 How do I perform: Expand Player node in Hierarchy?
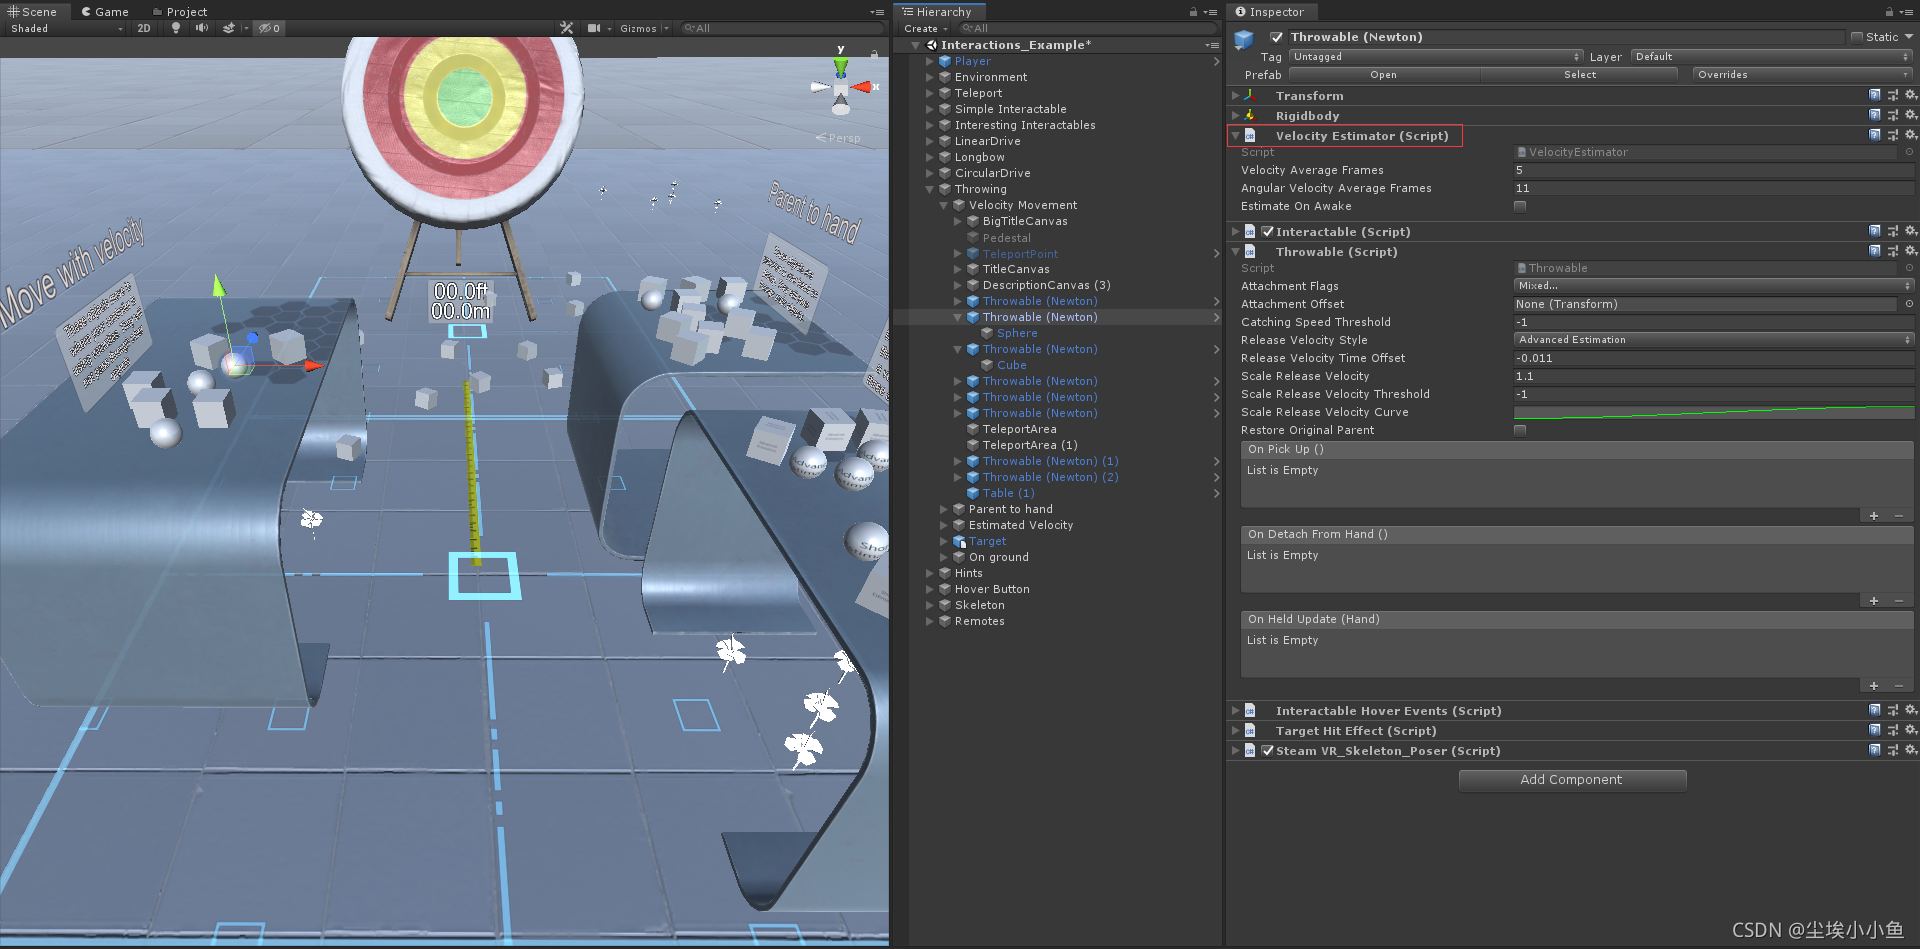tap(929, 61)
